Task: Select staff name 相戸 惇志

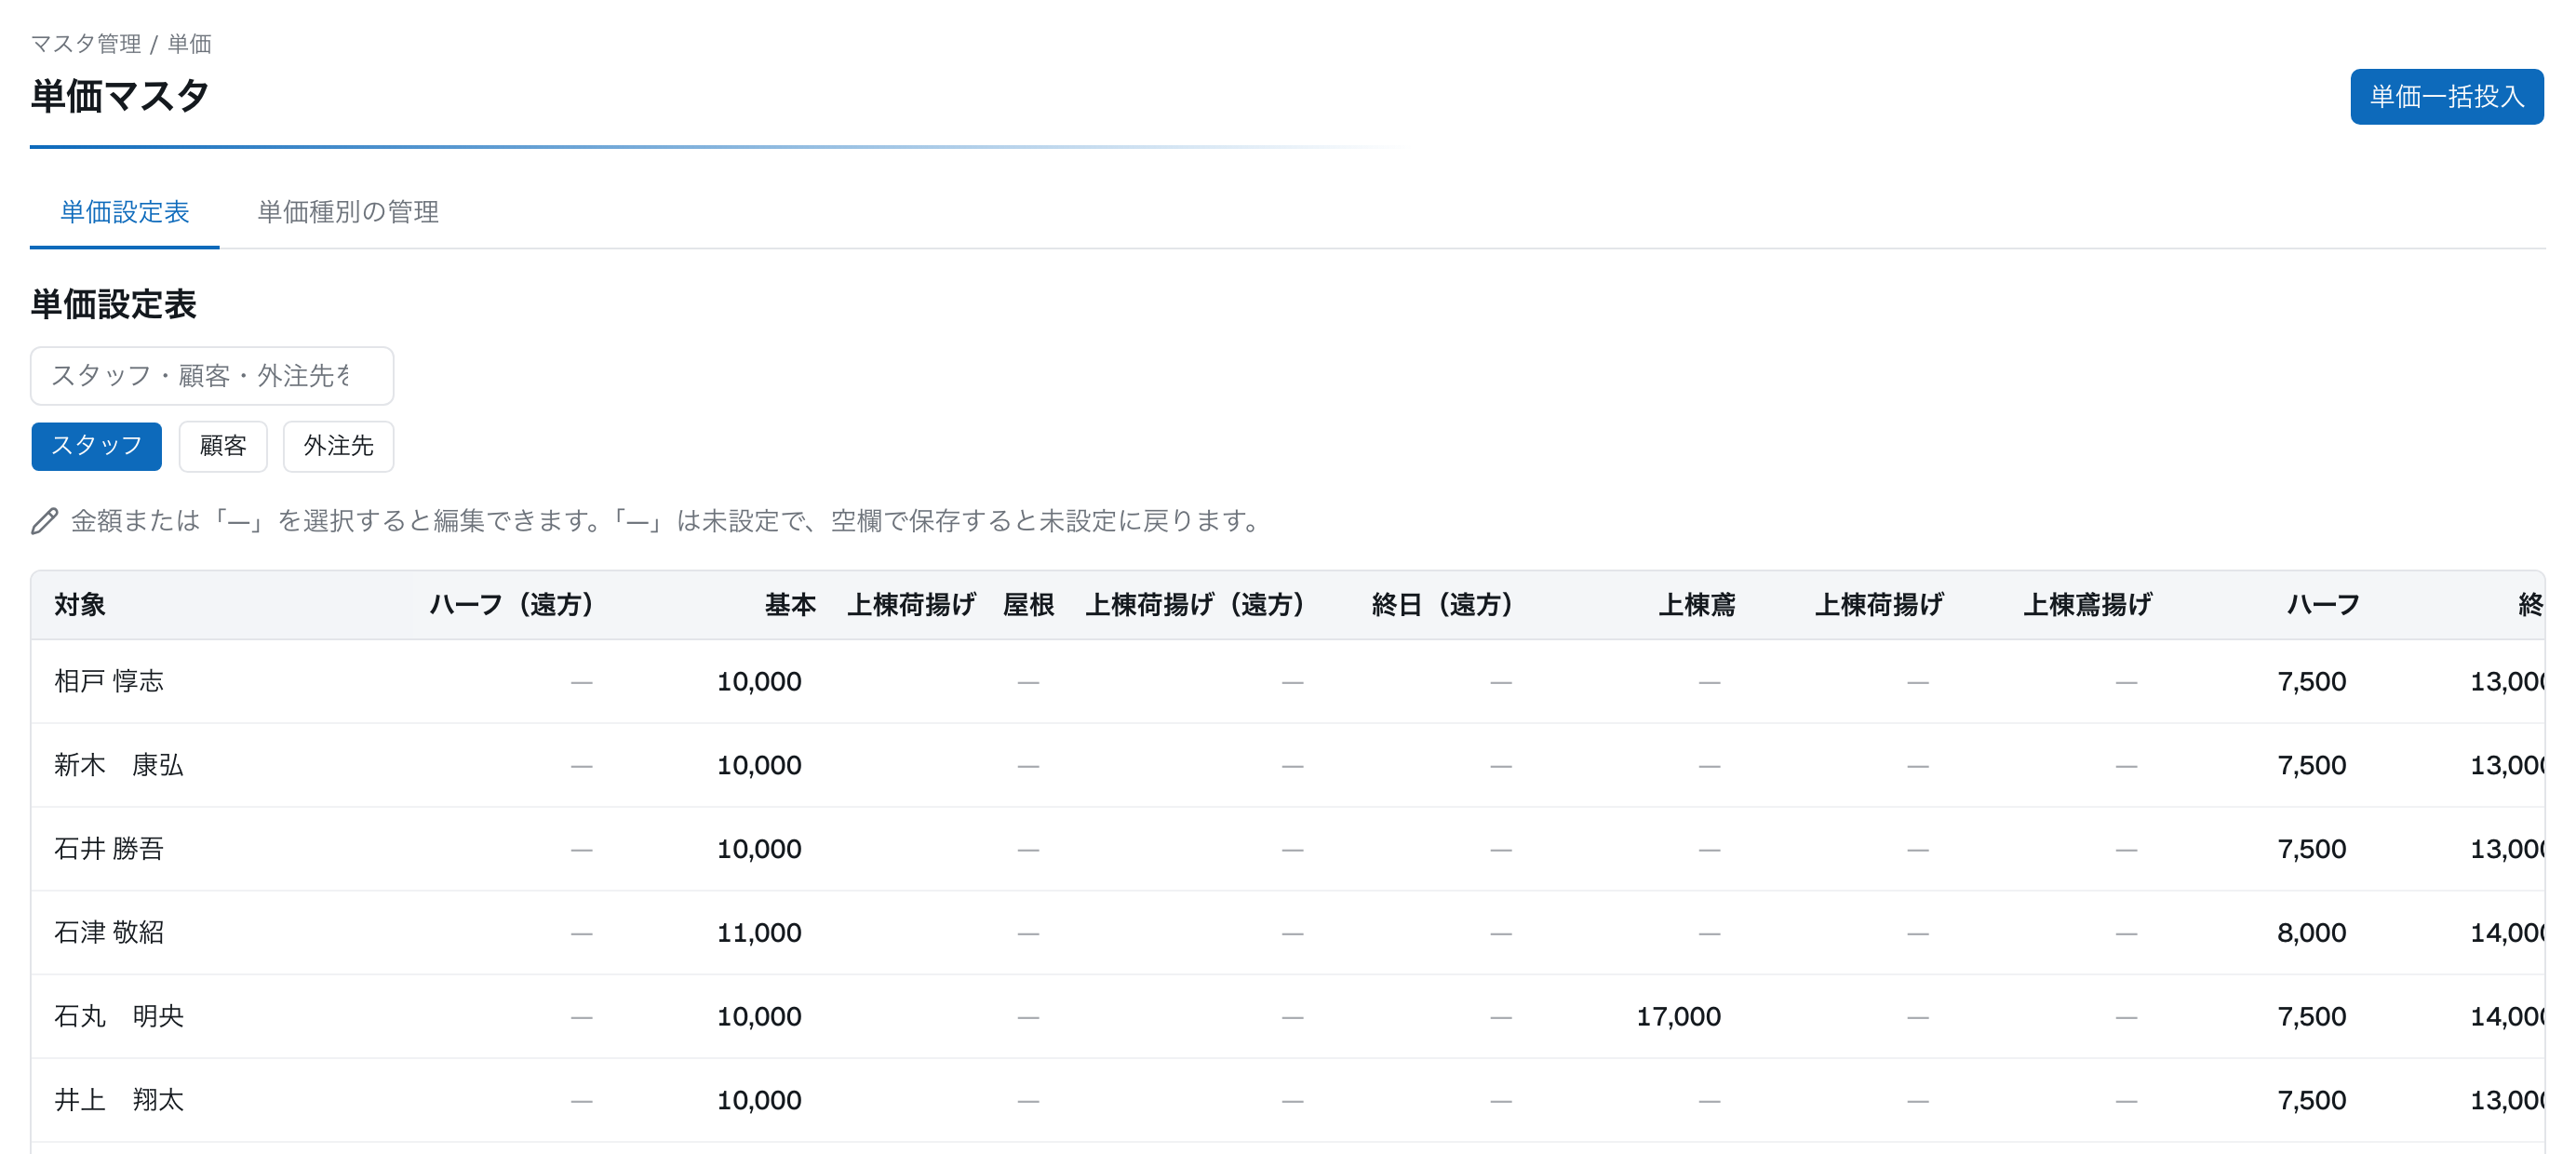Action: pyautogui.click(x=109, y=682)
